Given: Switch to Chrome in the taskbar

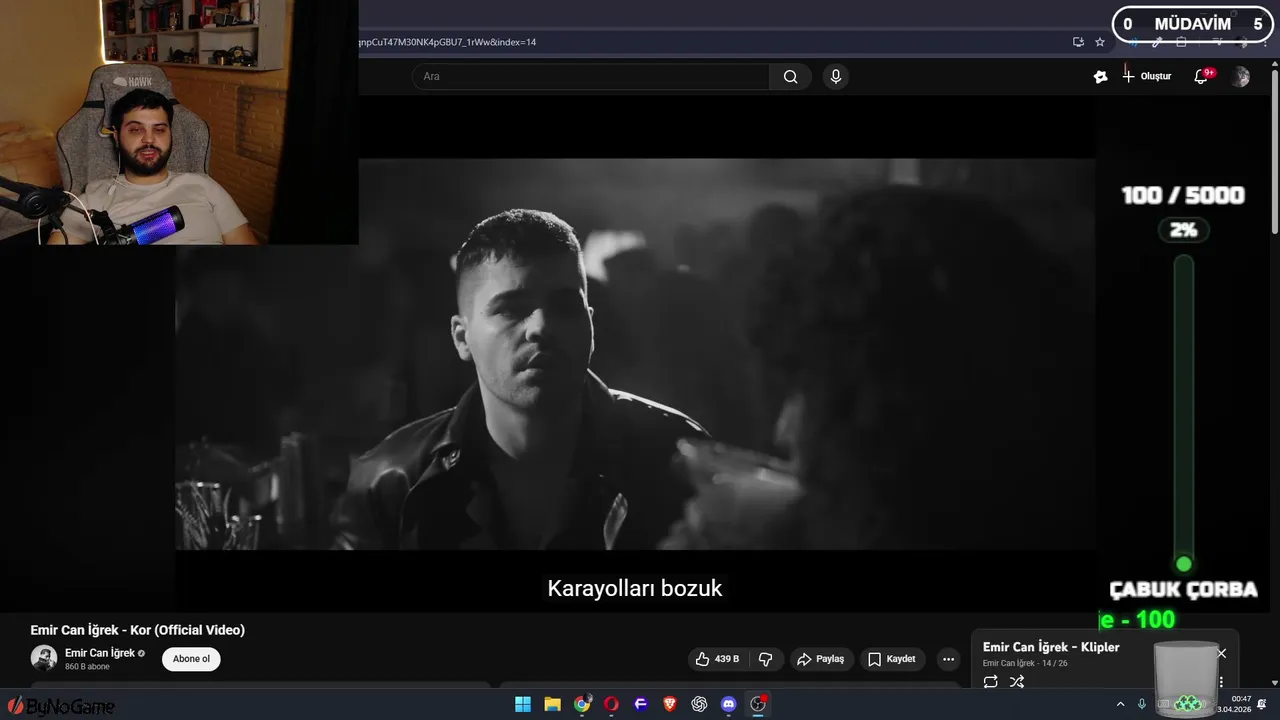Looking at the screenshot, I should click(x=582, y=704).
